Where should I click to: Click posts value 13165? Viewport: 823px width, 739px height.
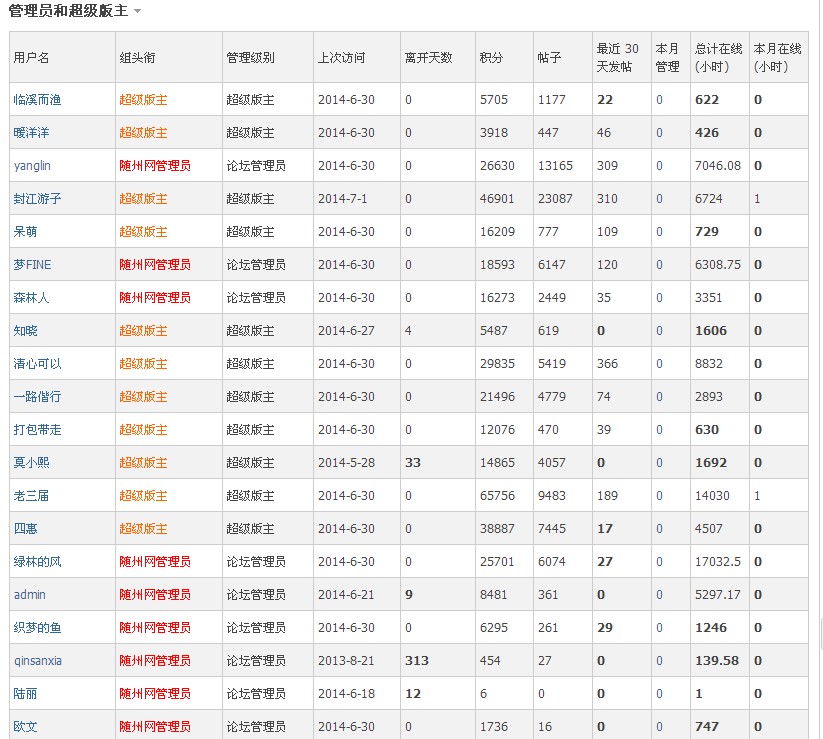tap(555, 166)
